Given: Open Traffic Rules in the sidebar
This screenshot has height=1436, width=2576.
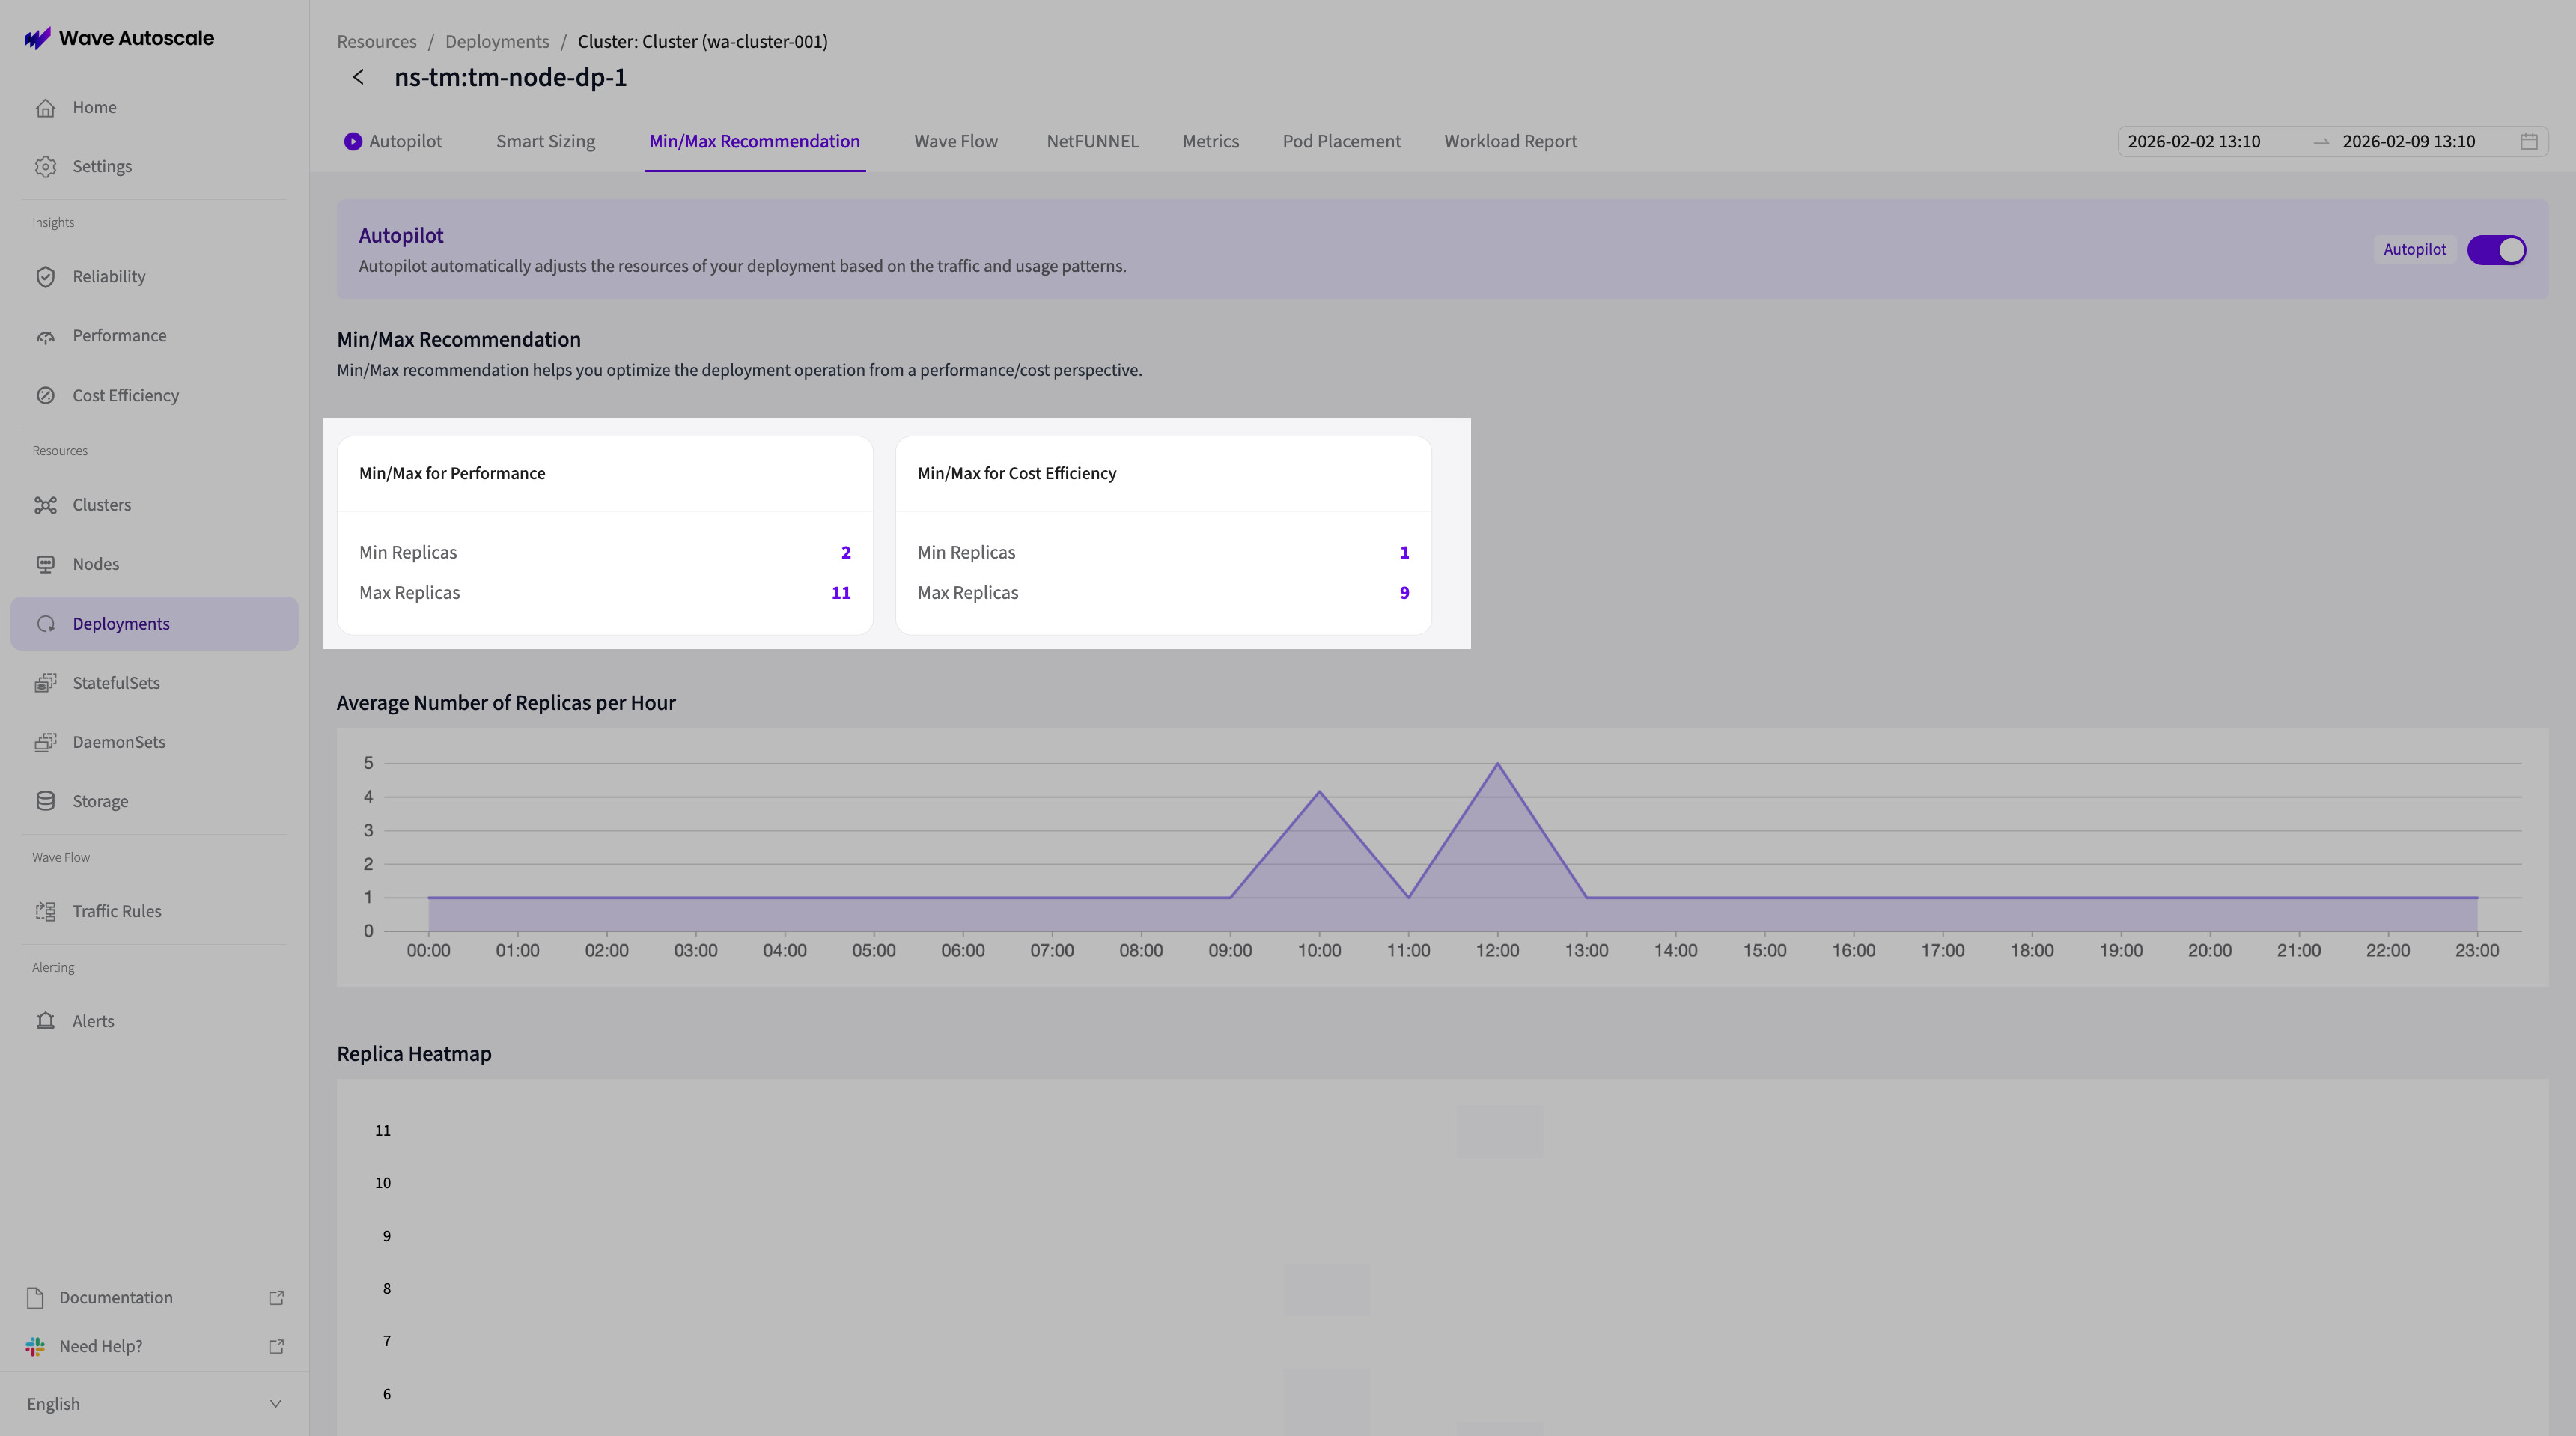Looking at the screenshot, I should (x=154, y=911).
